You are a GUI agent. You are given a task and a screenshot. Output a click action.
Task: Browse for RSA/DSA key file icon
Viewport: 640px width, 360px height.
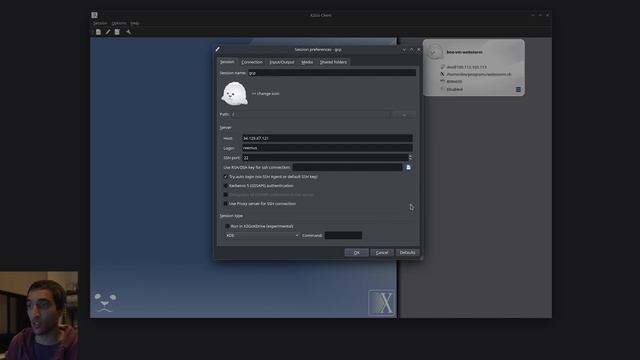coord(408,167)
